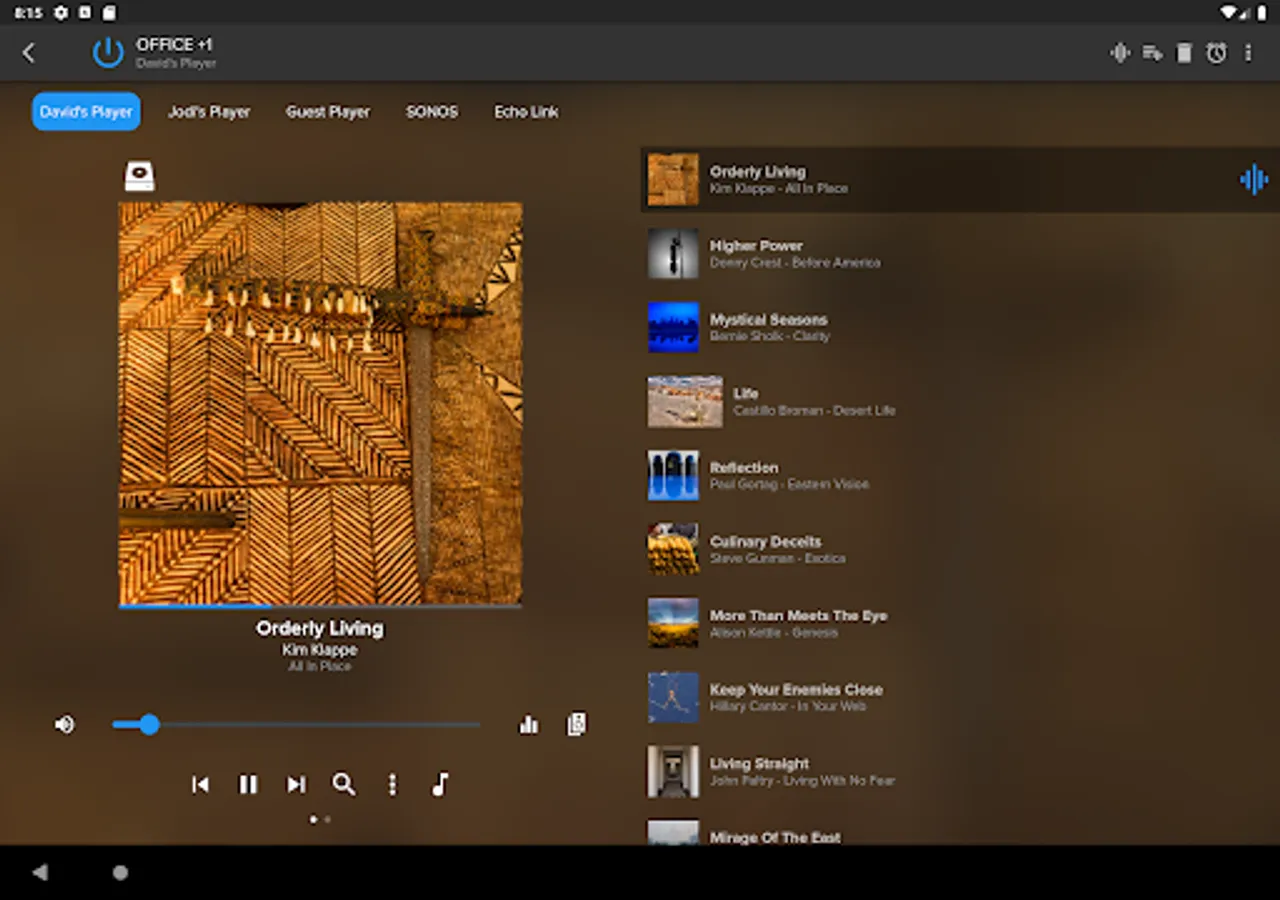
Task: Switch to the Echo Link tab
Action: pyautogui.click(x=526, y=112)
